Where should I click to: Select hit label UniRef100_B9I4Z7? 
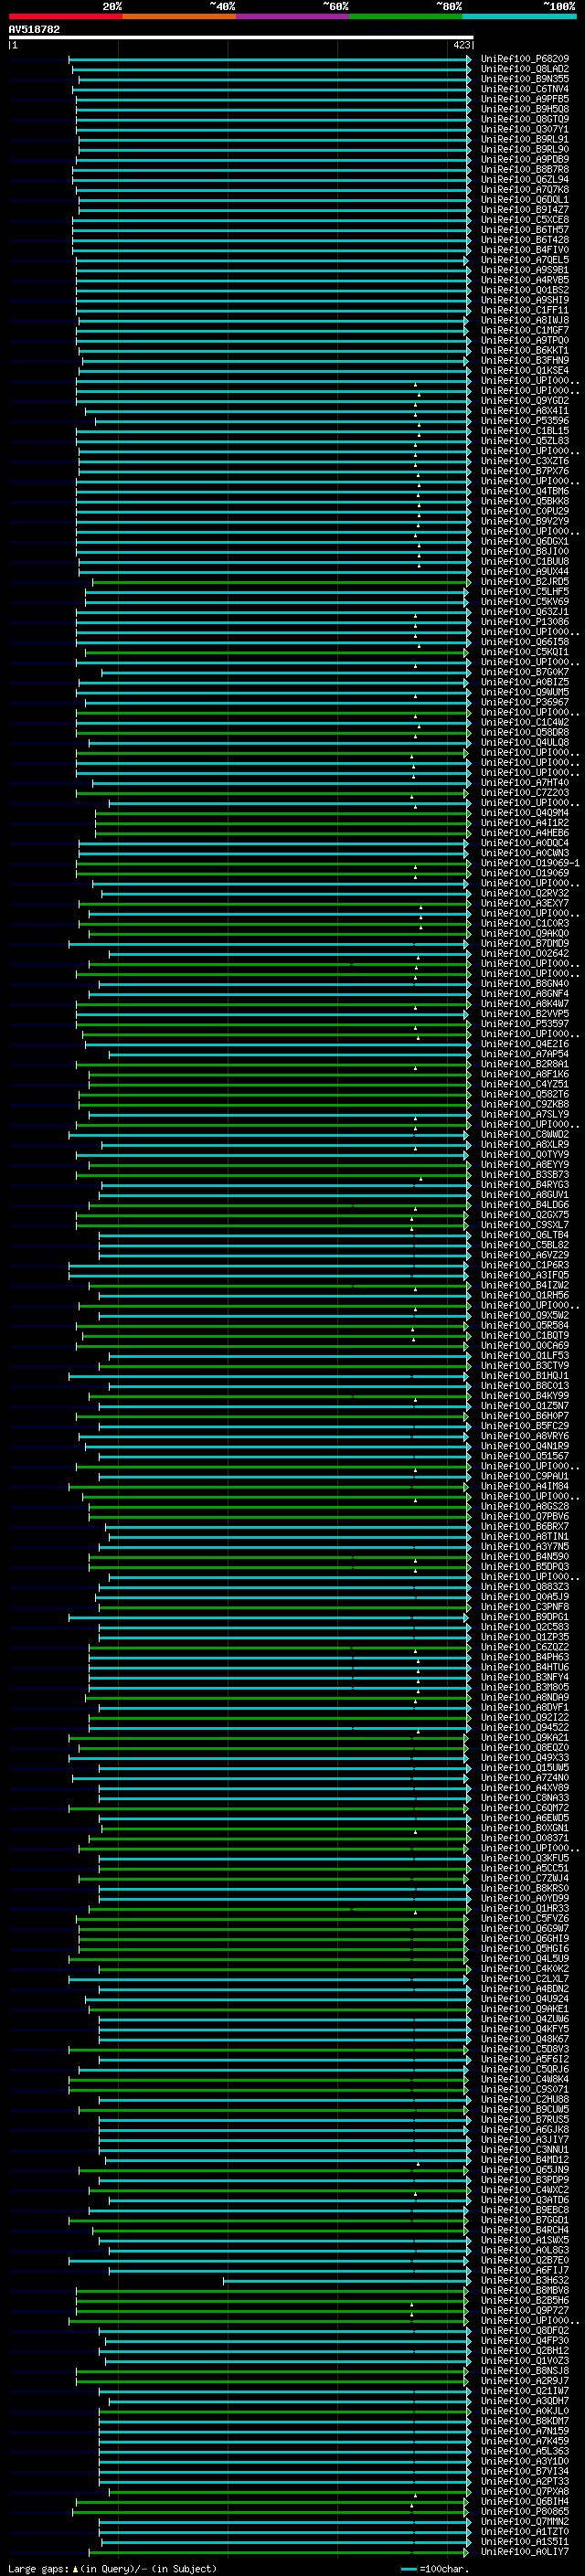pyautogui.click(x=524, y=209)
